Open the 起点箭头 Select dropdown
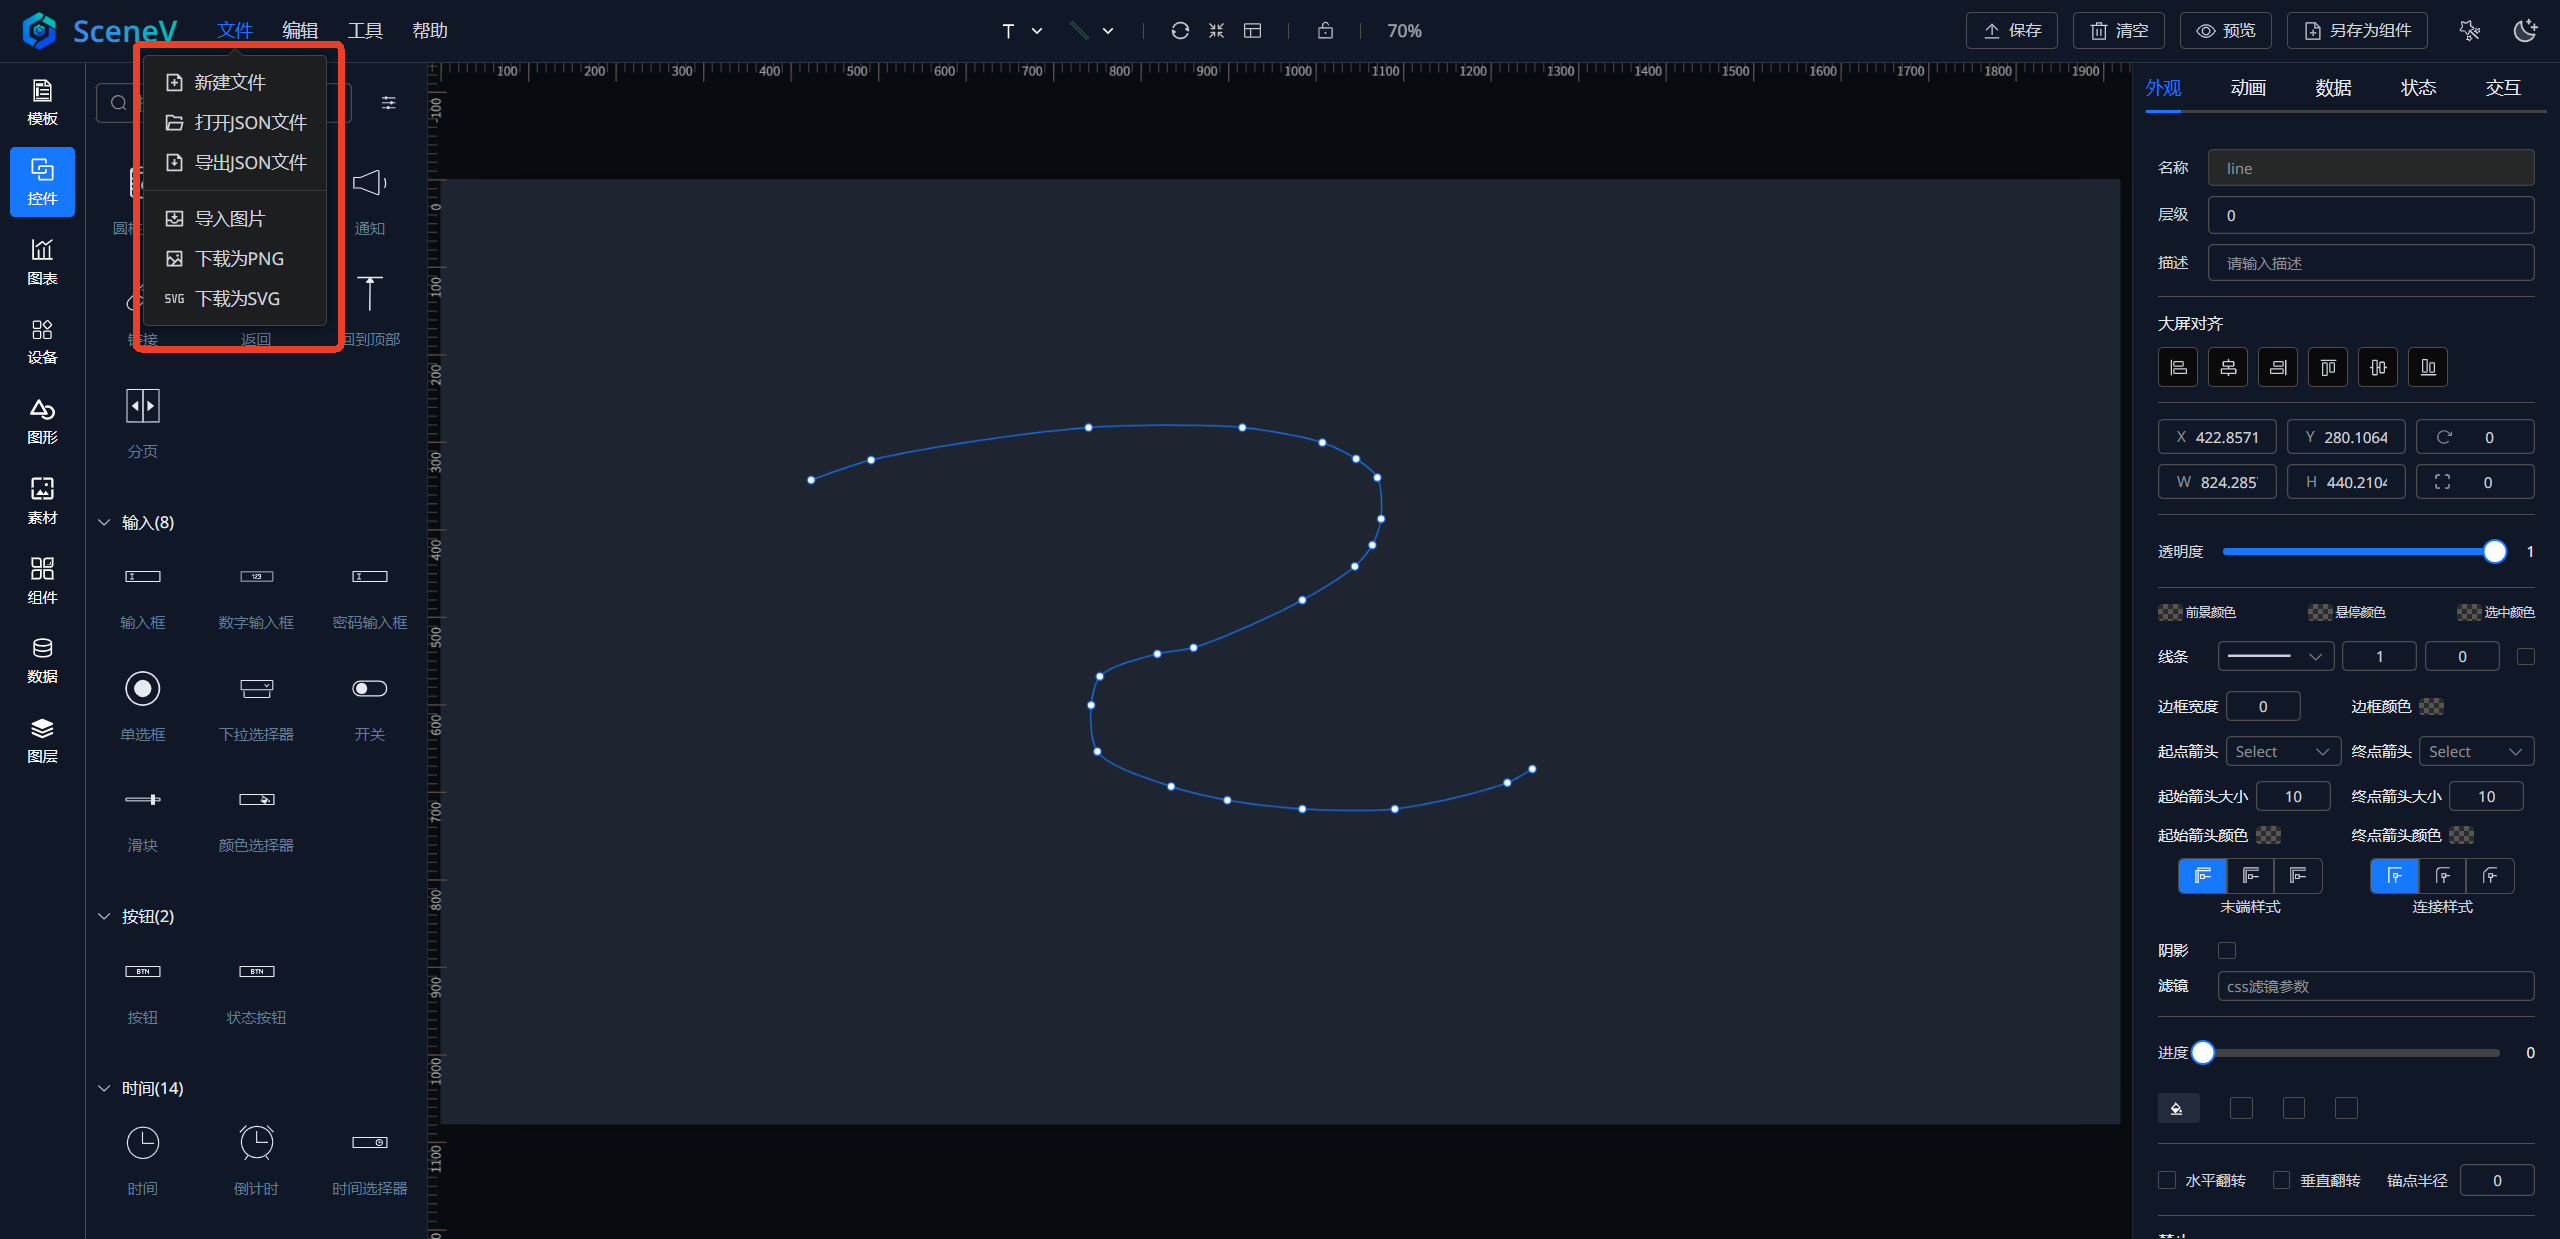The height and width of the screenshot is (1239, 2560). pos(2283,751)
